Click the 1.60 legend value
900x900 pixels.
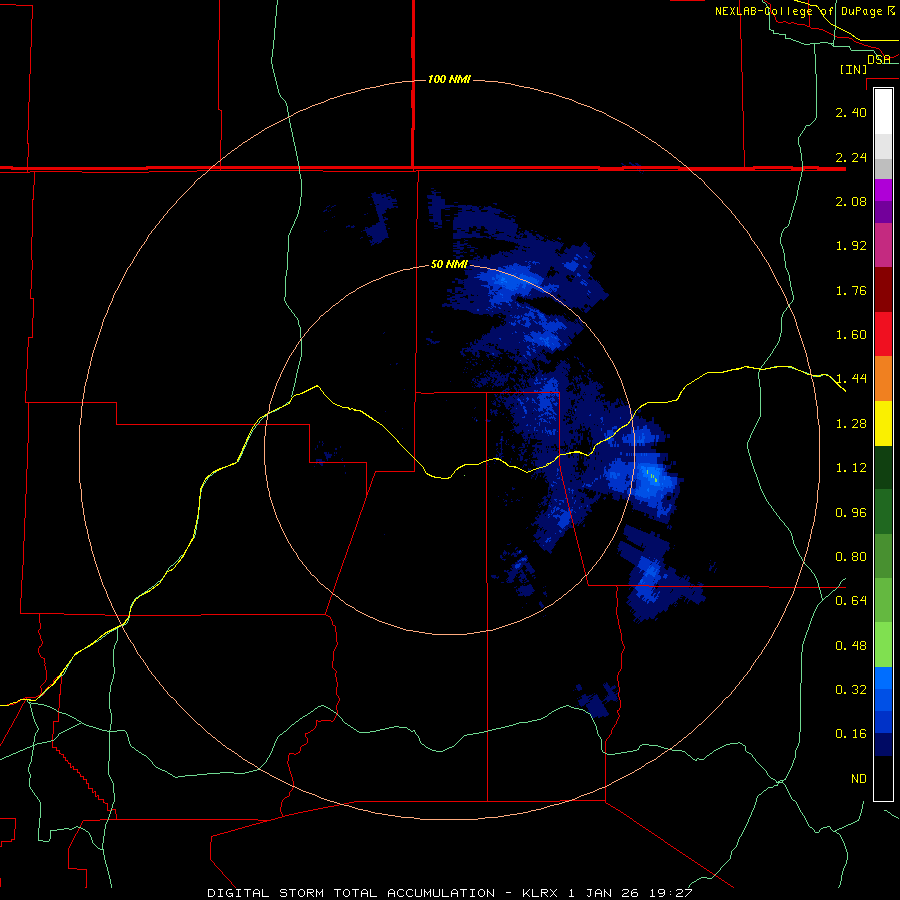pos(851,335)
